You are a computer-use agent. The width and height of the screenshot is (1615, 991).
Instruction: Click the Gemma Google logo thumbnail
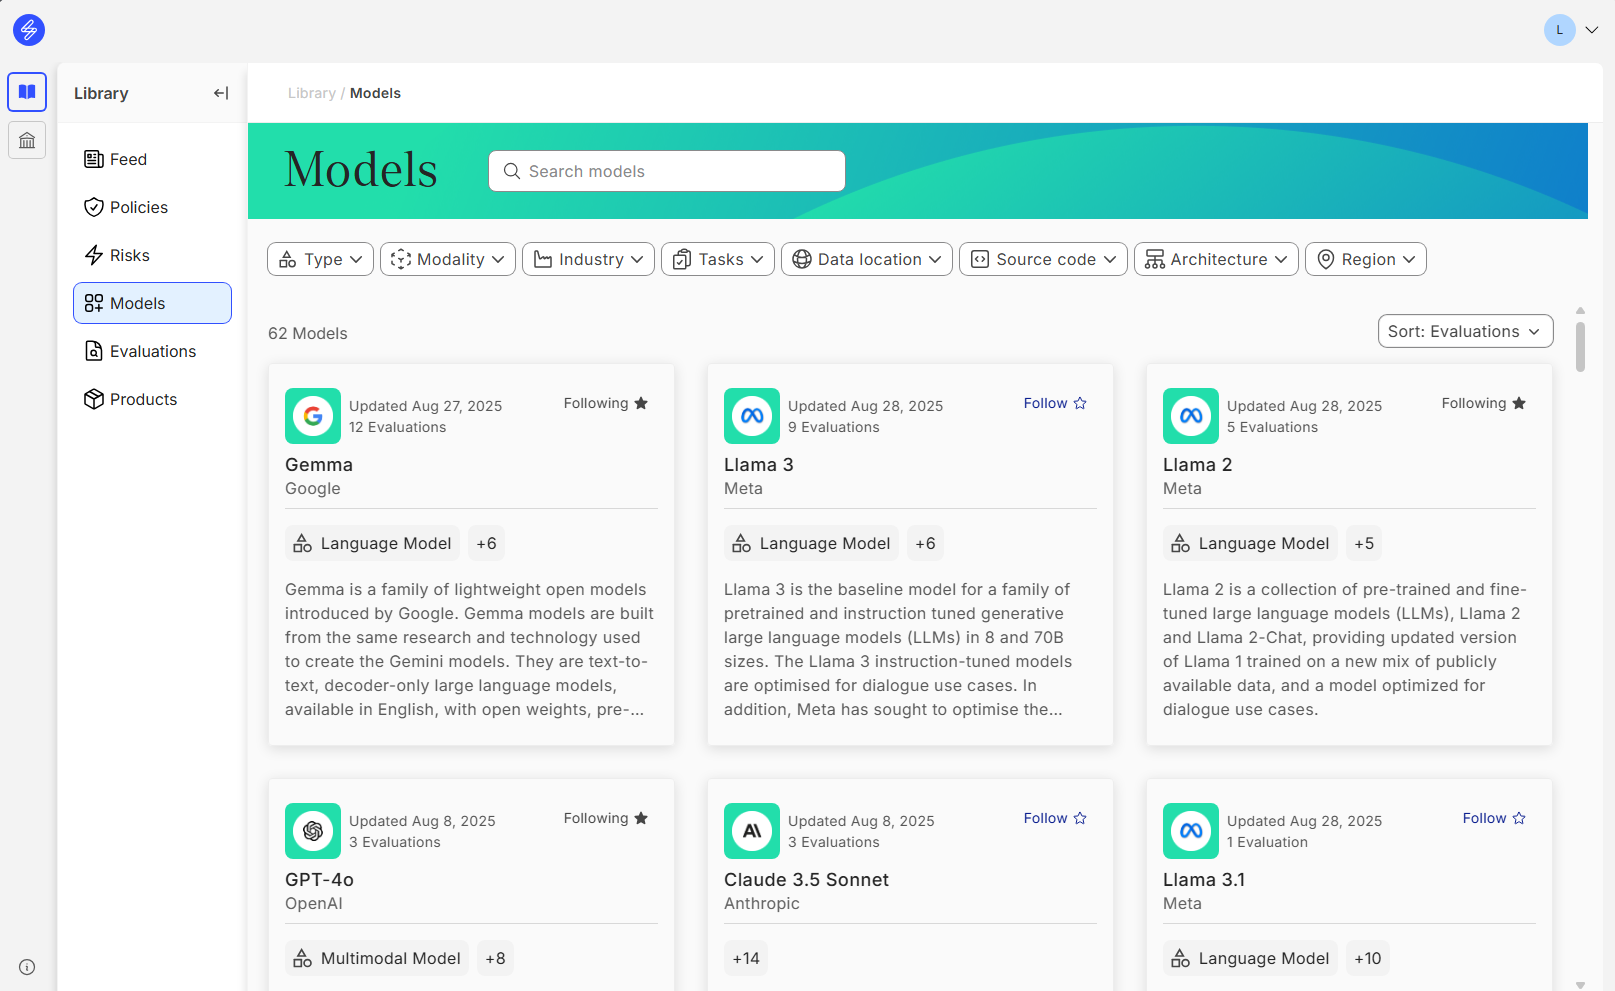coord(313,416)
